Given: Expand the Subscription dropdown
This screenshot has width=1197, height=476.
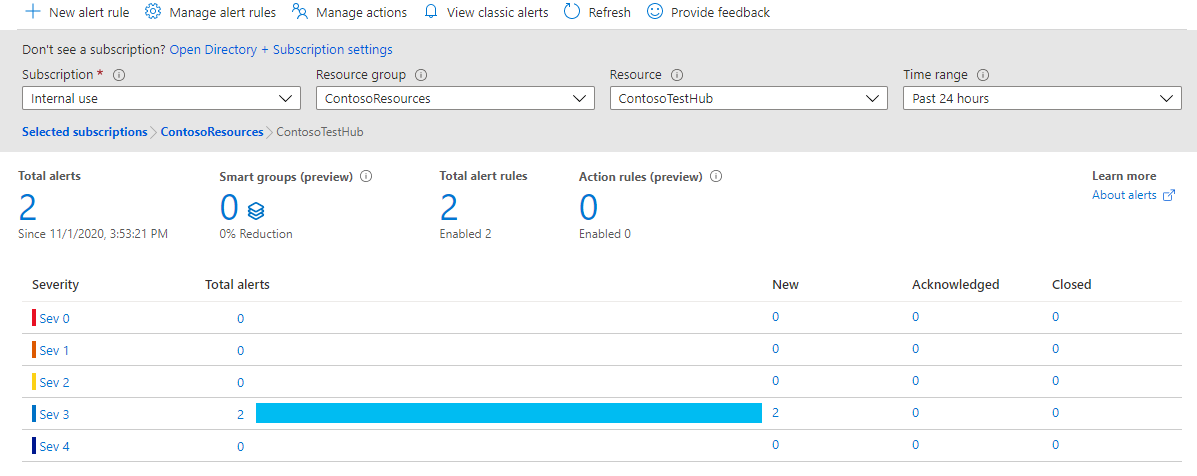Looking at the screenshot, I should point(161,98).
